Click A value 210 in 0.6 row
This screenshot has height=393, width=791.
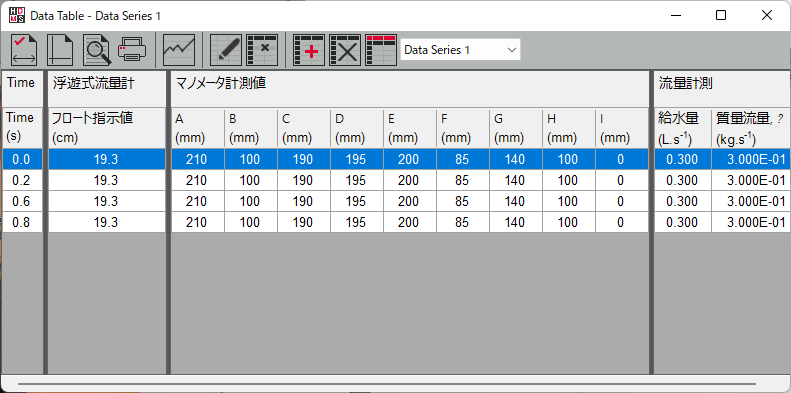[x=198, y=202]
